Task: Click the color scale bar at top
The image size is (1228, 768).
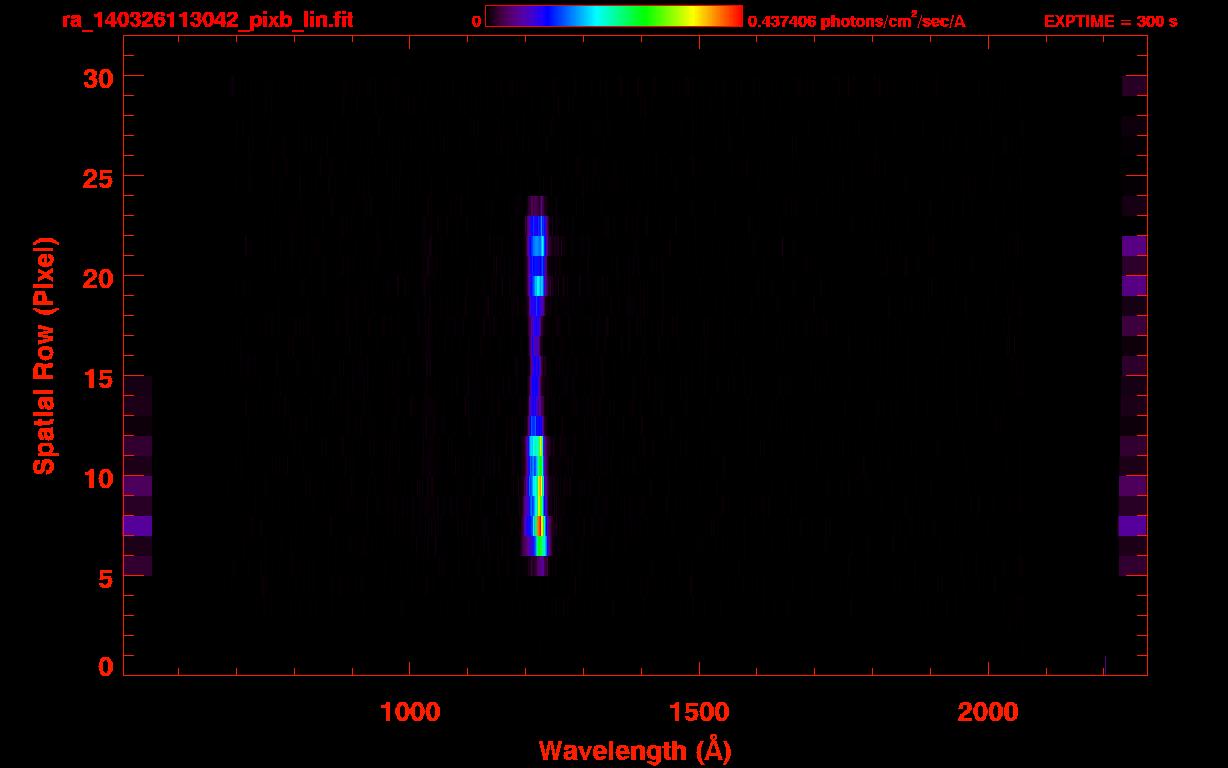Action: 614,17
